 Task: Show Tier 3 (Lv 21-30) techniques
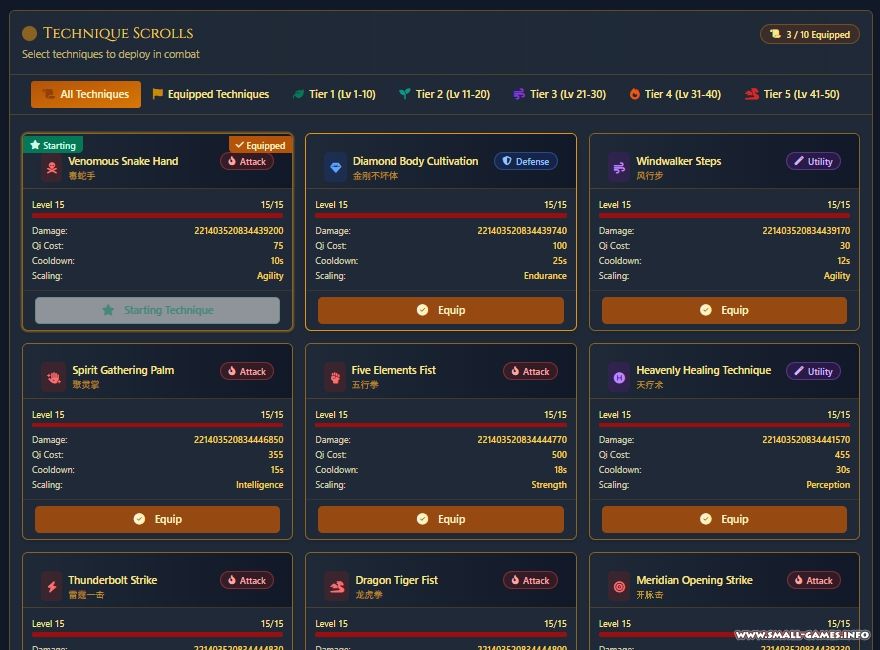click(558, 94)
